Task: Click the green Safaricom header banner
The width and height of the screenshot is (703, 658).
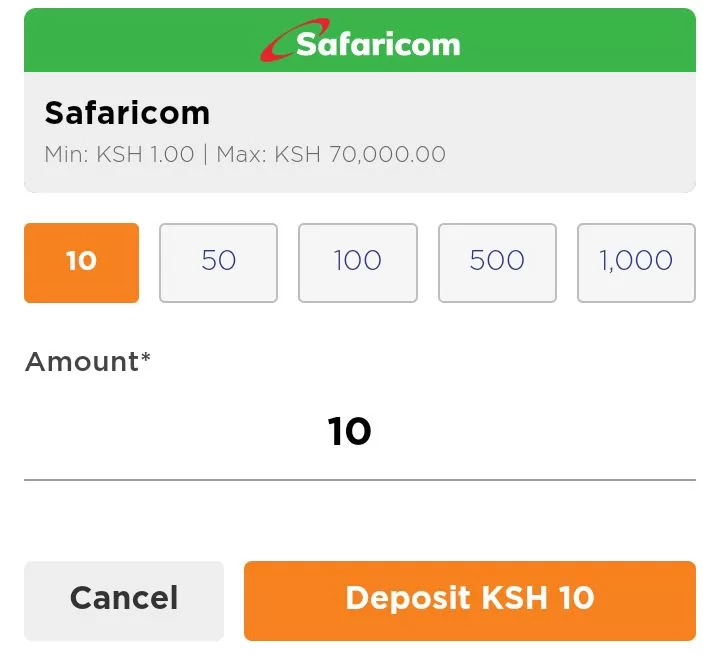Action: pos(360,40)
